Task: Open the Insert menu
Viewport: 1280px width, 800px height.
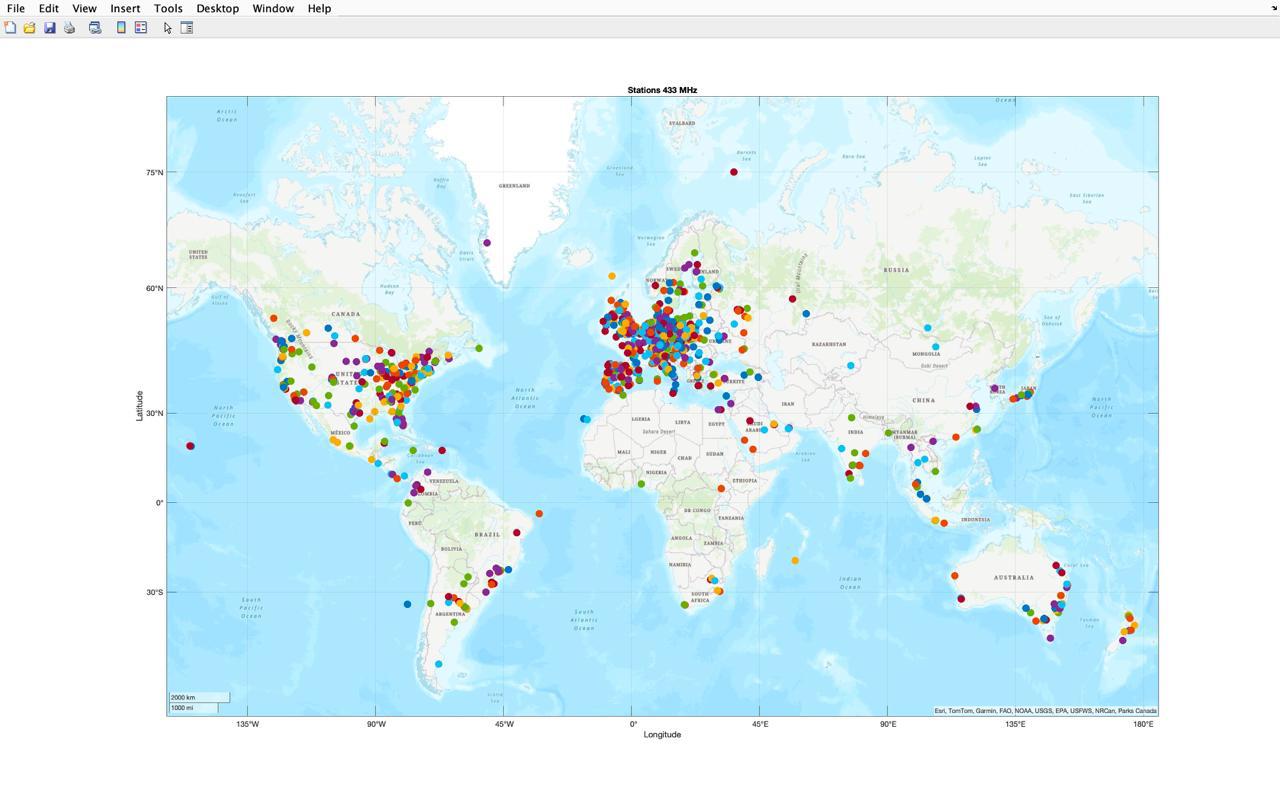Action: pos(125,8)
